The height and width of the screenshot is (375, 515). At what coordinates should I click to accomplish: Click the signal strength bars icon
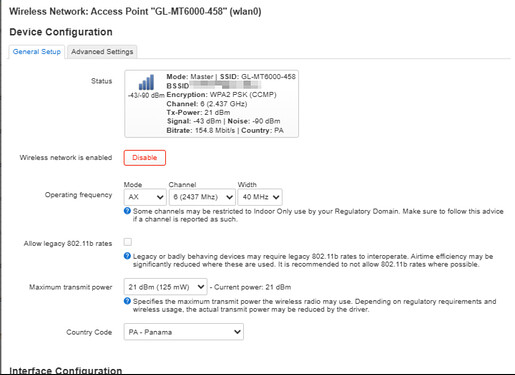[146, 82]
